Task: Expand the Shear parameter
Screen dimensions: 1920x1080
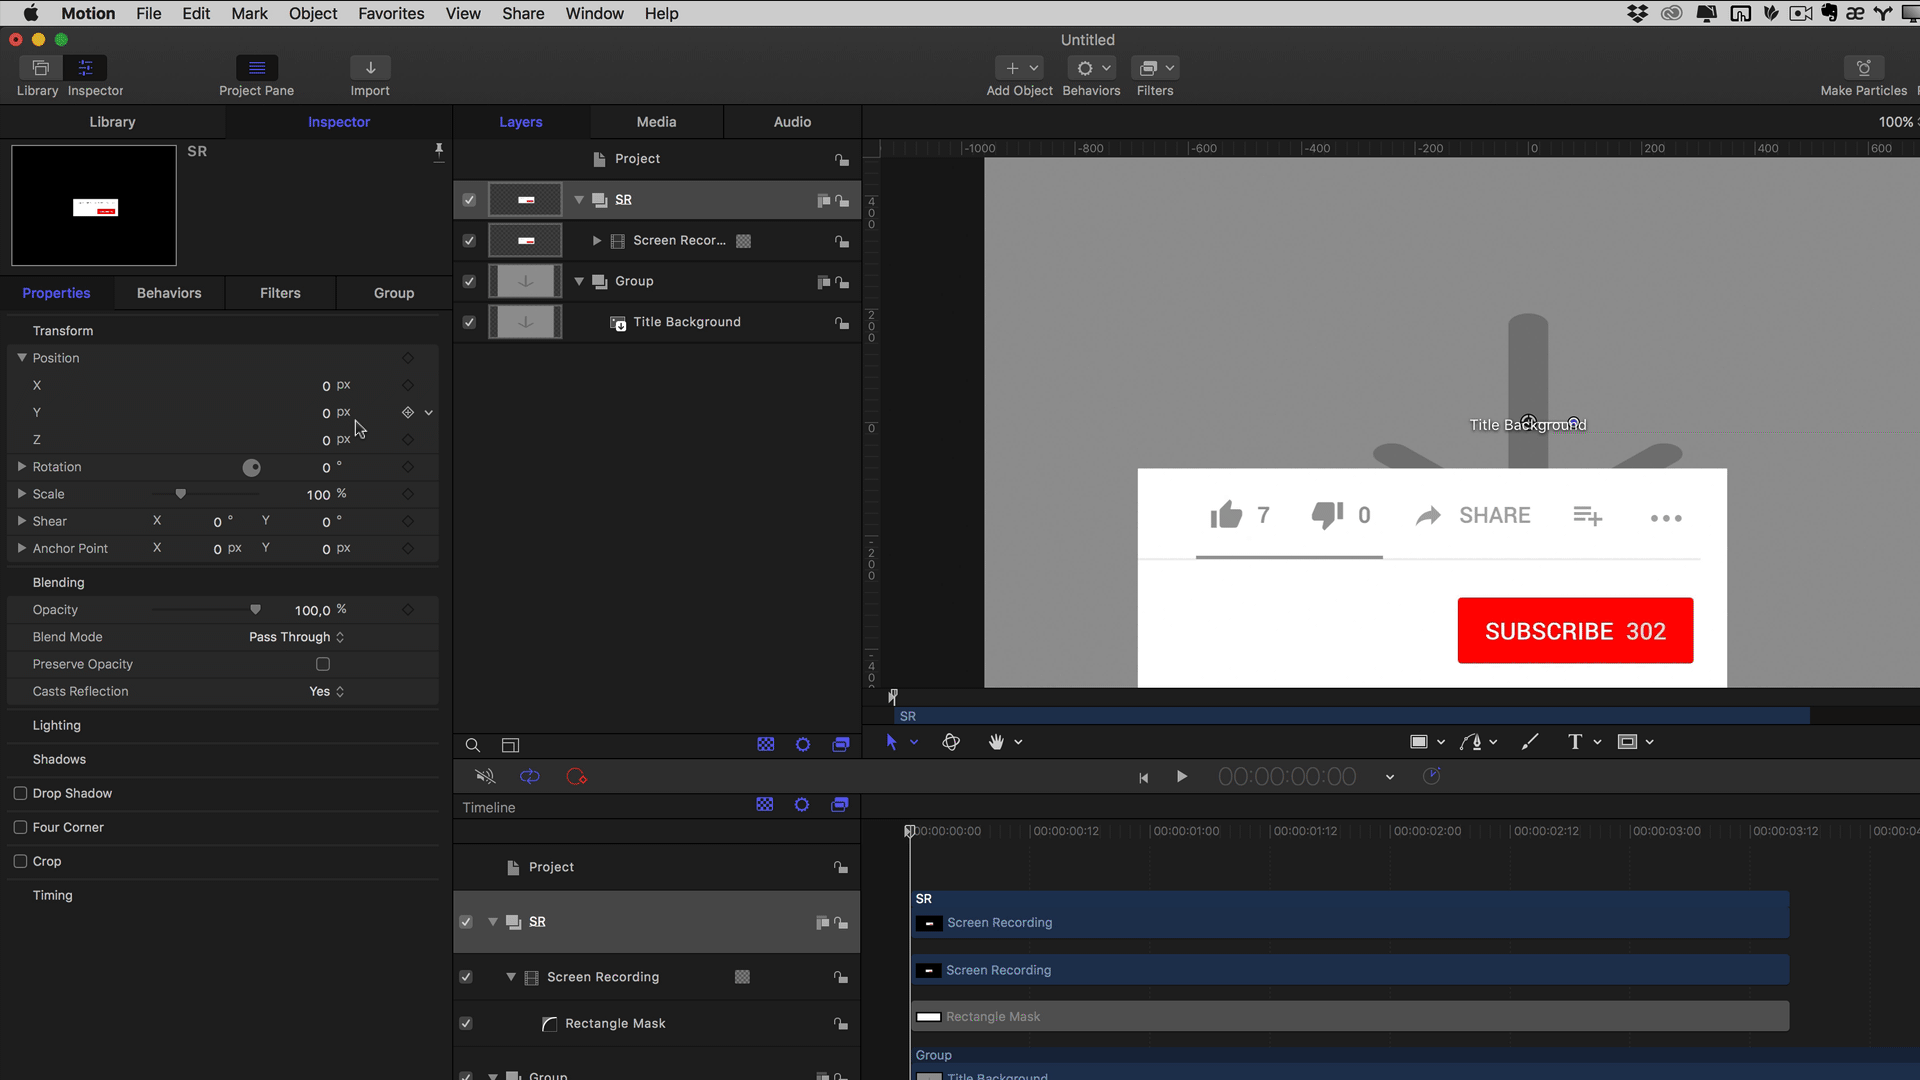Action: (21, 520)
